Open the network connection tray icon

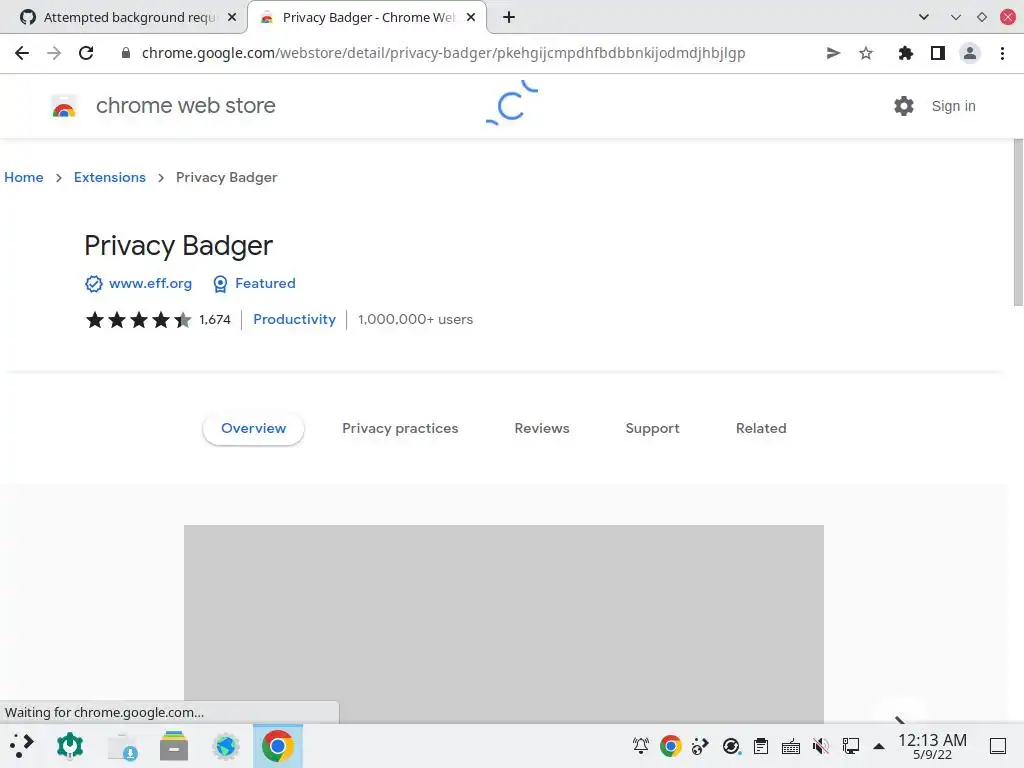point(850,746)
